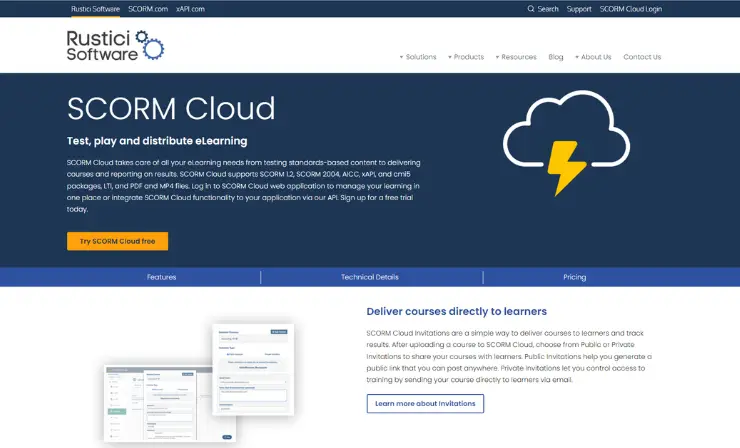
Task: Switch to the Pricing tab
Action: point(574,277)
